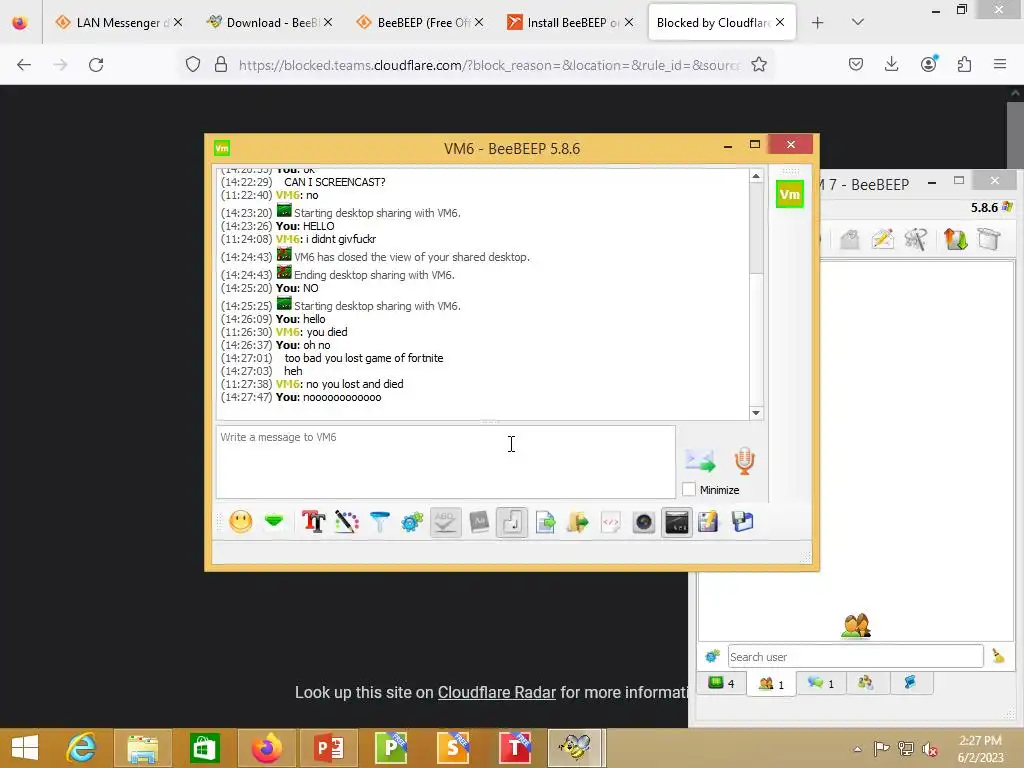Open the Windows Start button
Screen dimensions: 1024x768
pyautogui.click(x=25, y=748)
